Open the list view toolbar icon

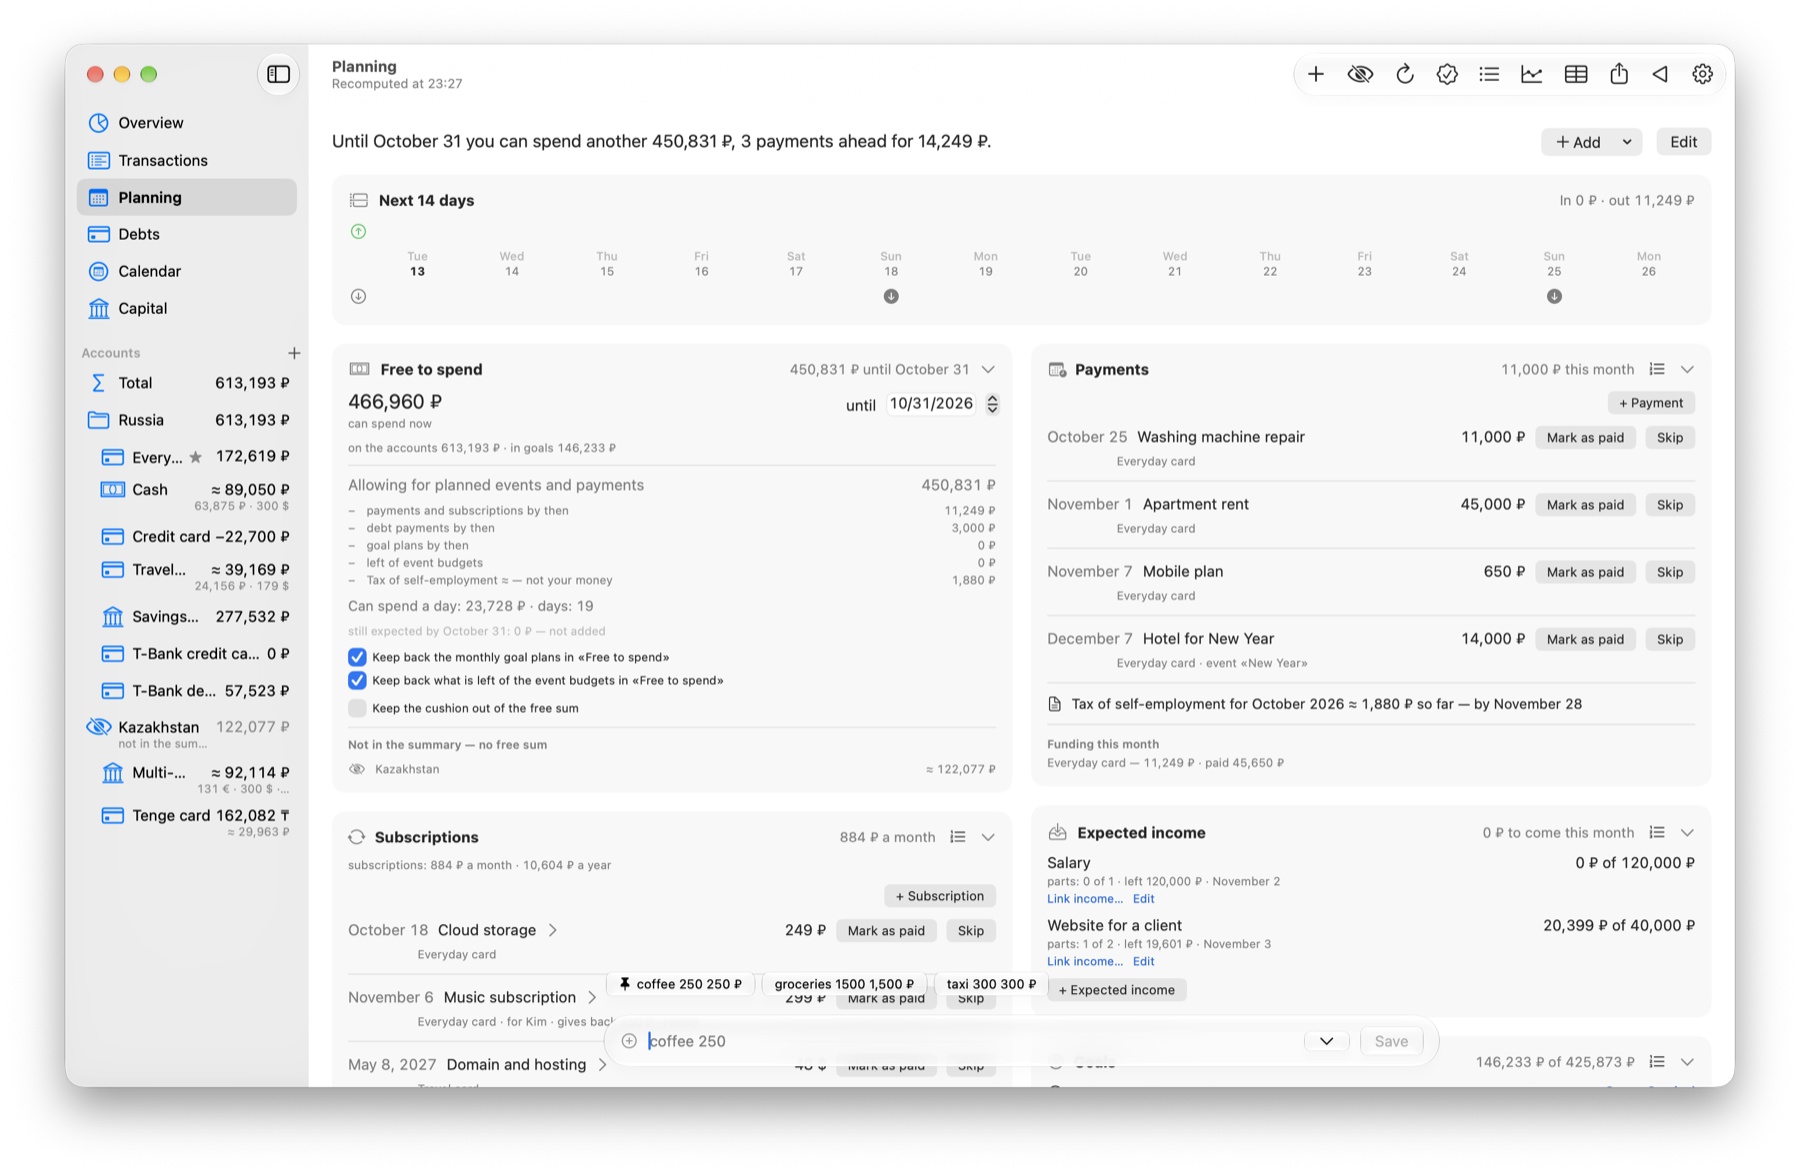point(1489,74)
